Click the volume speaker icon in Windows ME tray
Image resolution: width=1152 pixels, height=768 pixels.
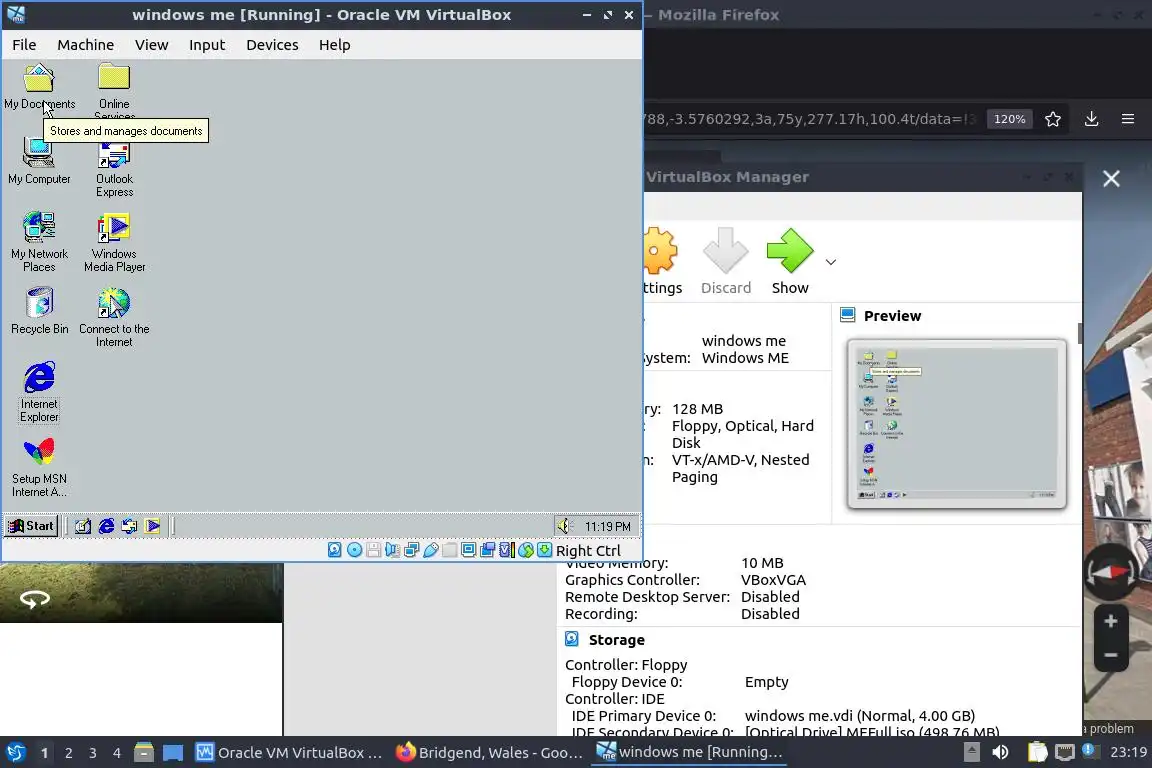coord(564,526)
